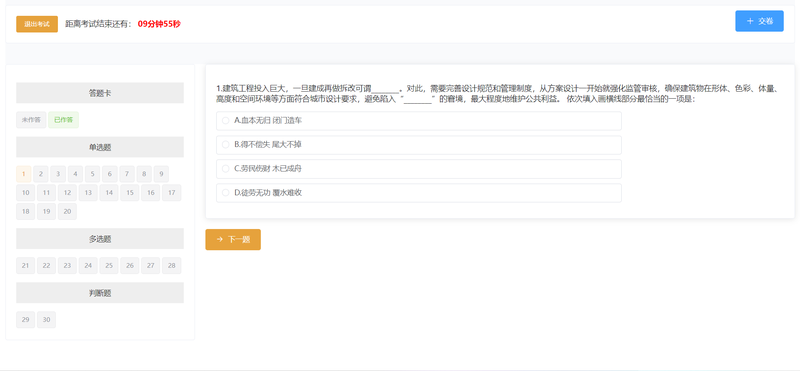Select multi-choice question 24
The width and height of the screenshot is (800, 371).
click(x=88, y=266)
